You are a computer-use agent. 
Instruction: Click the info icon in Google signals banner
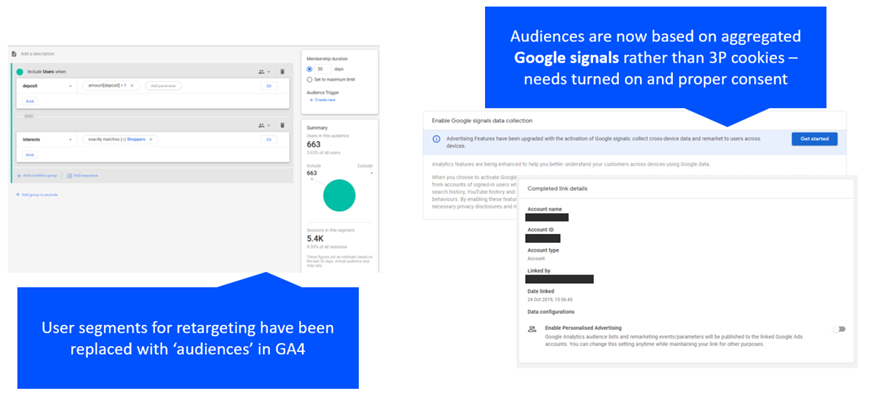436,139
